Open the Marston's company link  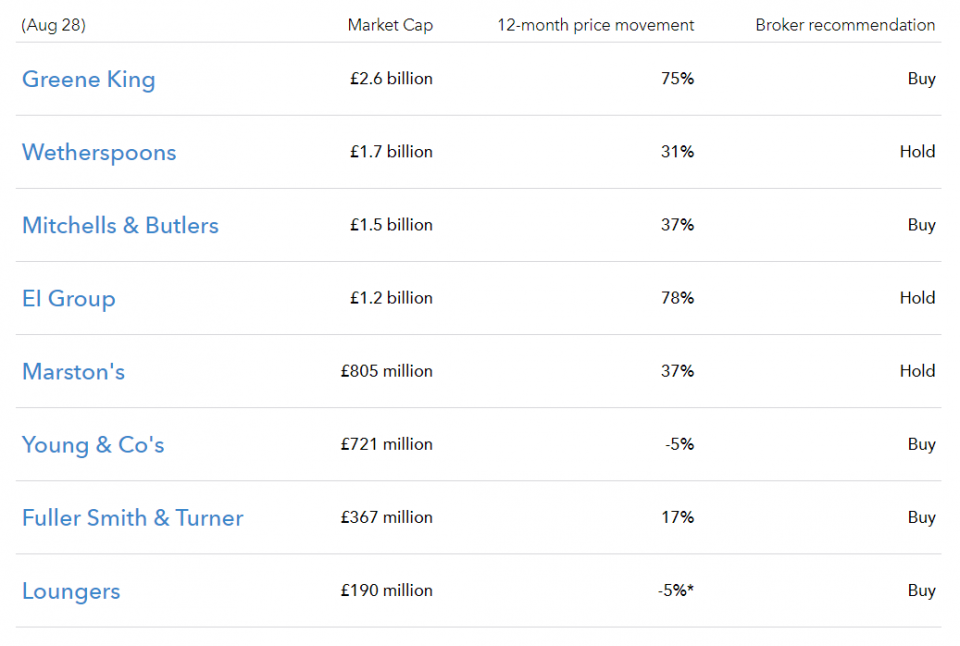tap(73, 372)
